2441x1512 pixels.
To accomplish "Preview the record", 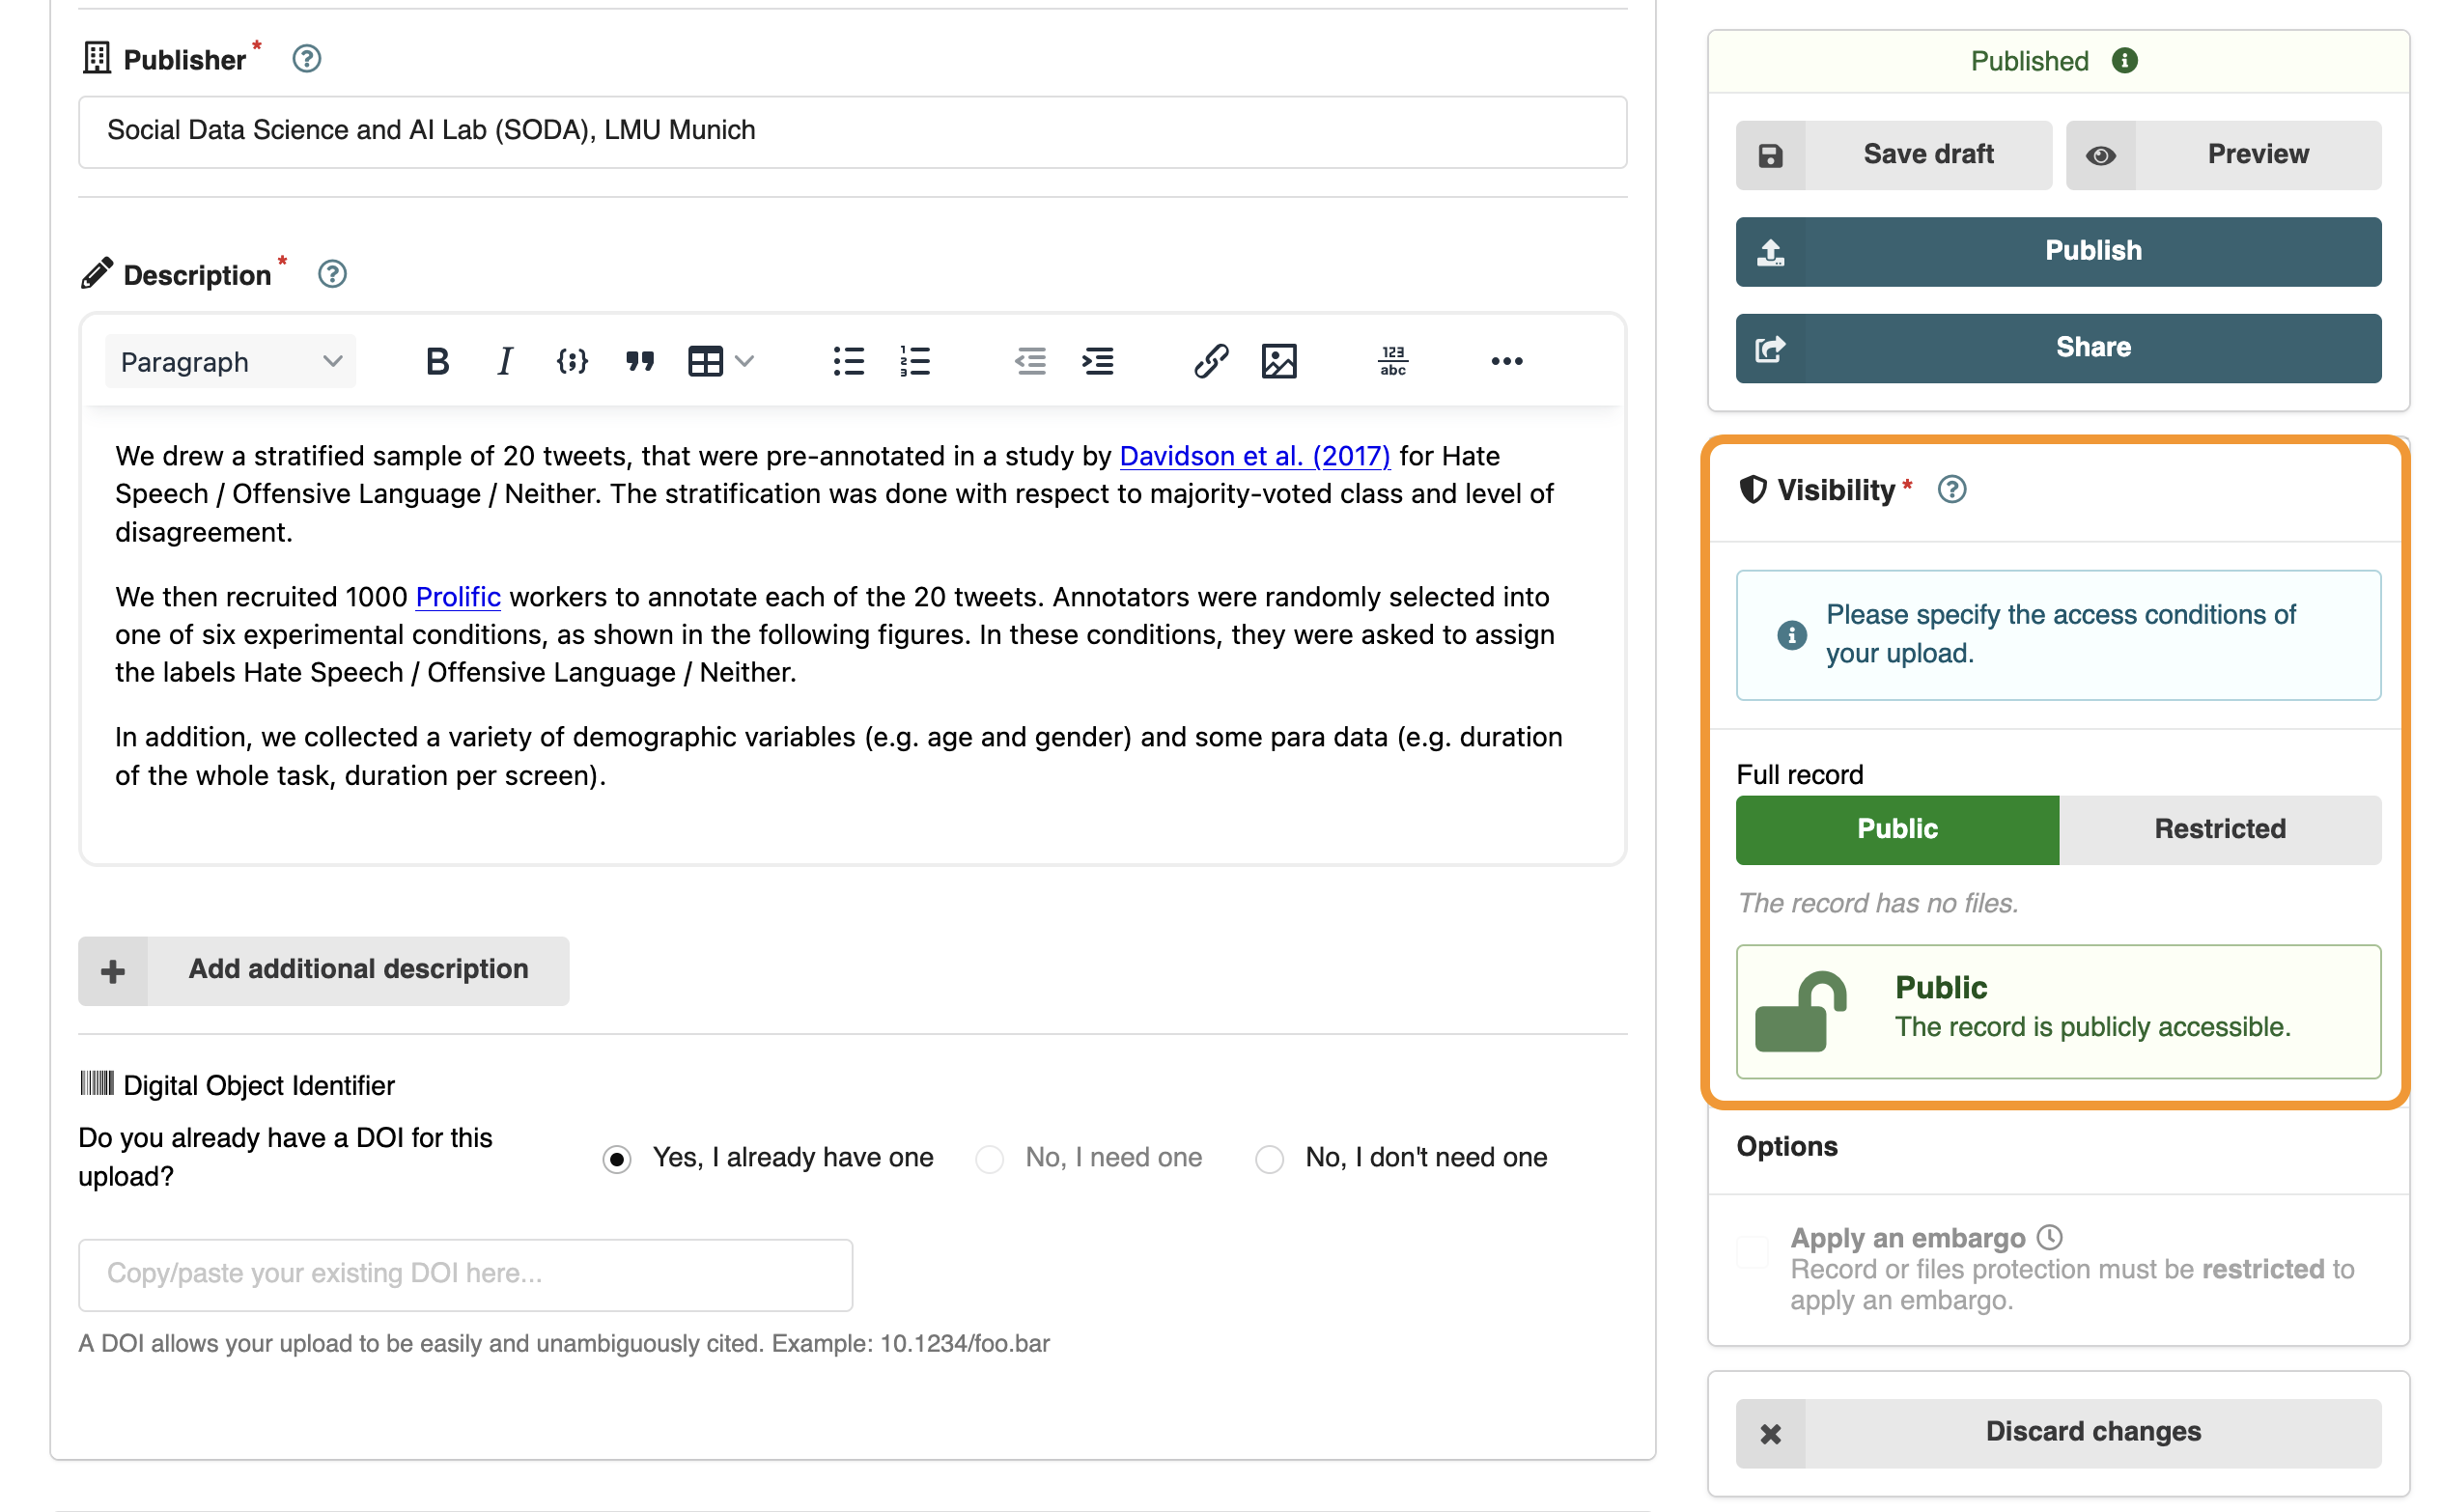I will [x=2223, y=155].
